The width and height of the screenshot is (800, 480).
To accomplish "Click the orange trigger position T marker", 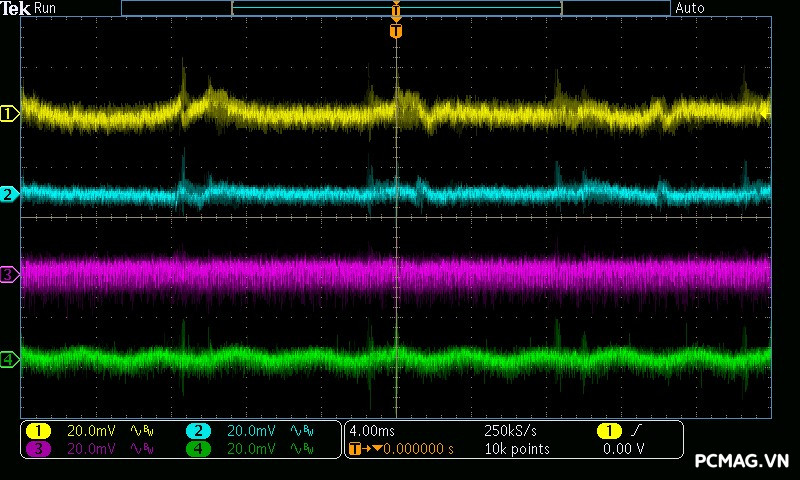I will point(396,31).
